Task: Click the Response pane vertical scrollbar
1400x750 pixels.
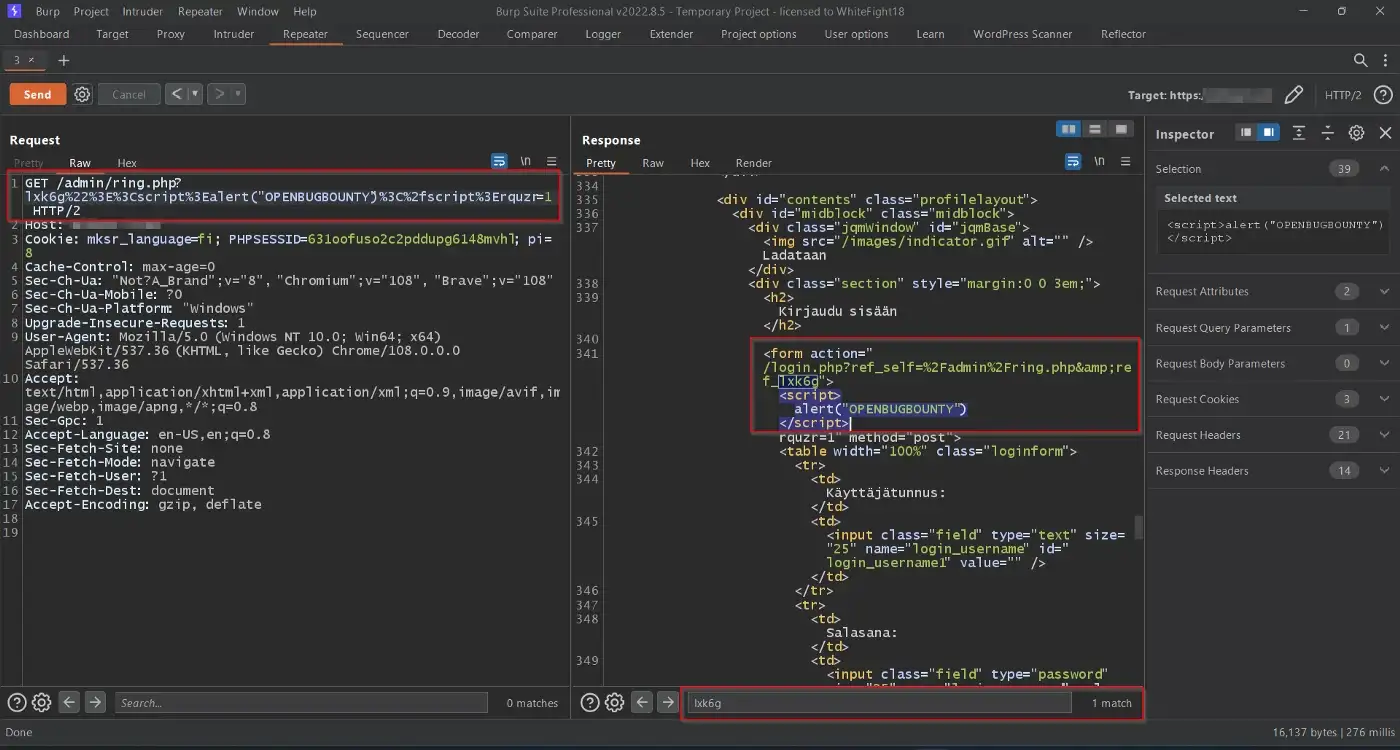Action: [x=1139, y=528]
